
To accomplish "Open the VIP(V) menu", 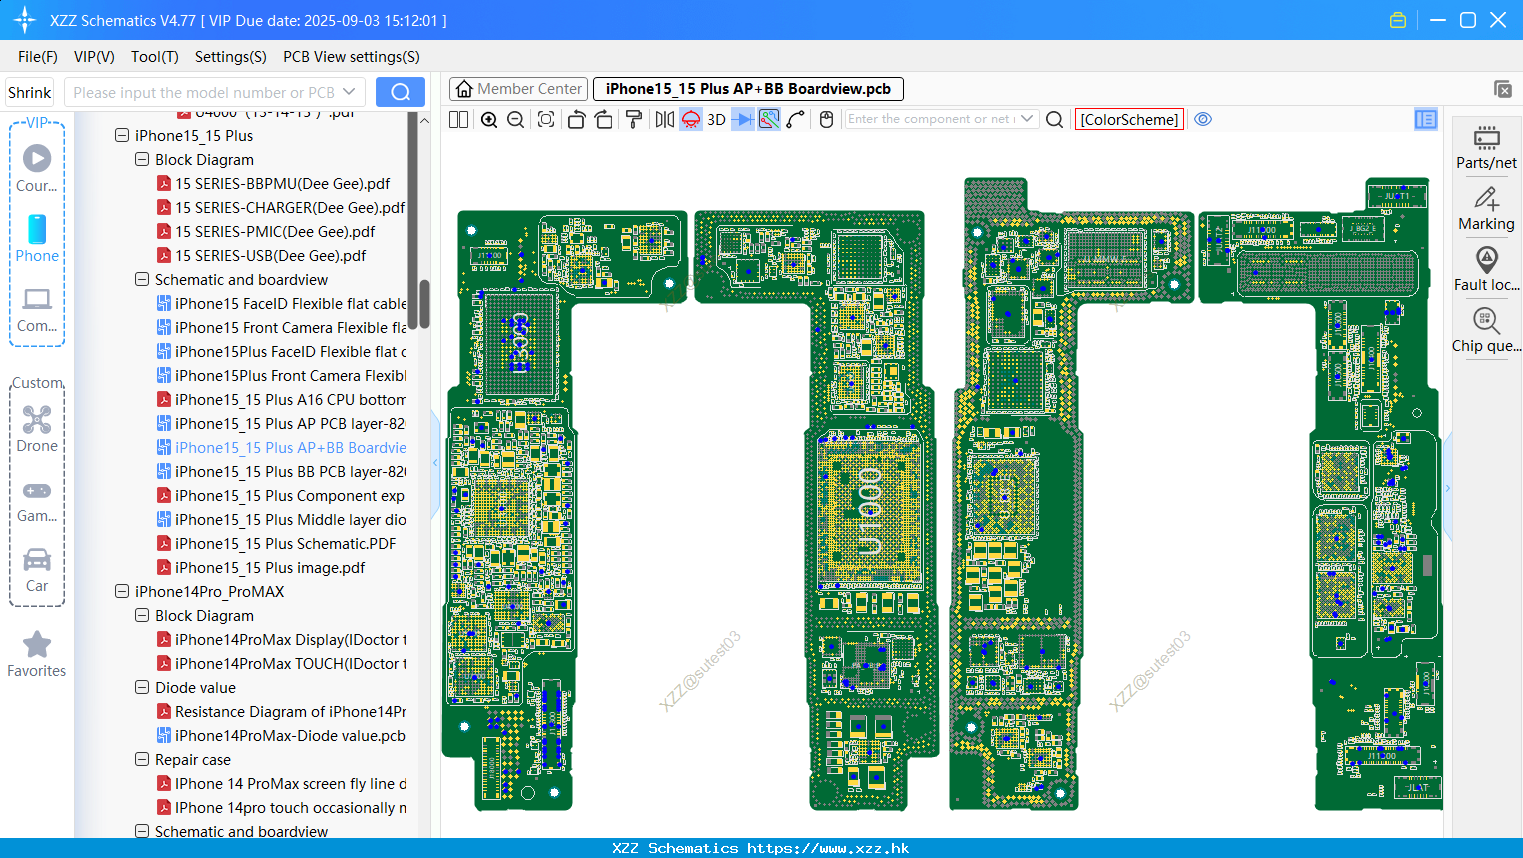I will [94, 57].
